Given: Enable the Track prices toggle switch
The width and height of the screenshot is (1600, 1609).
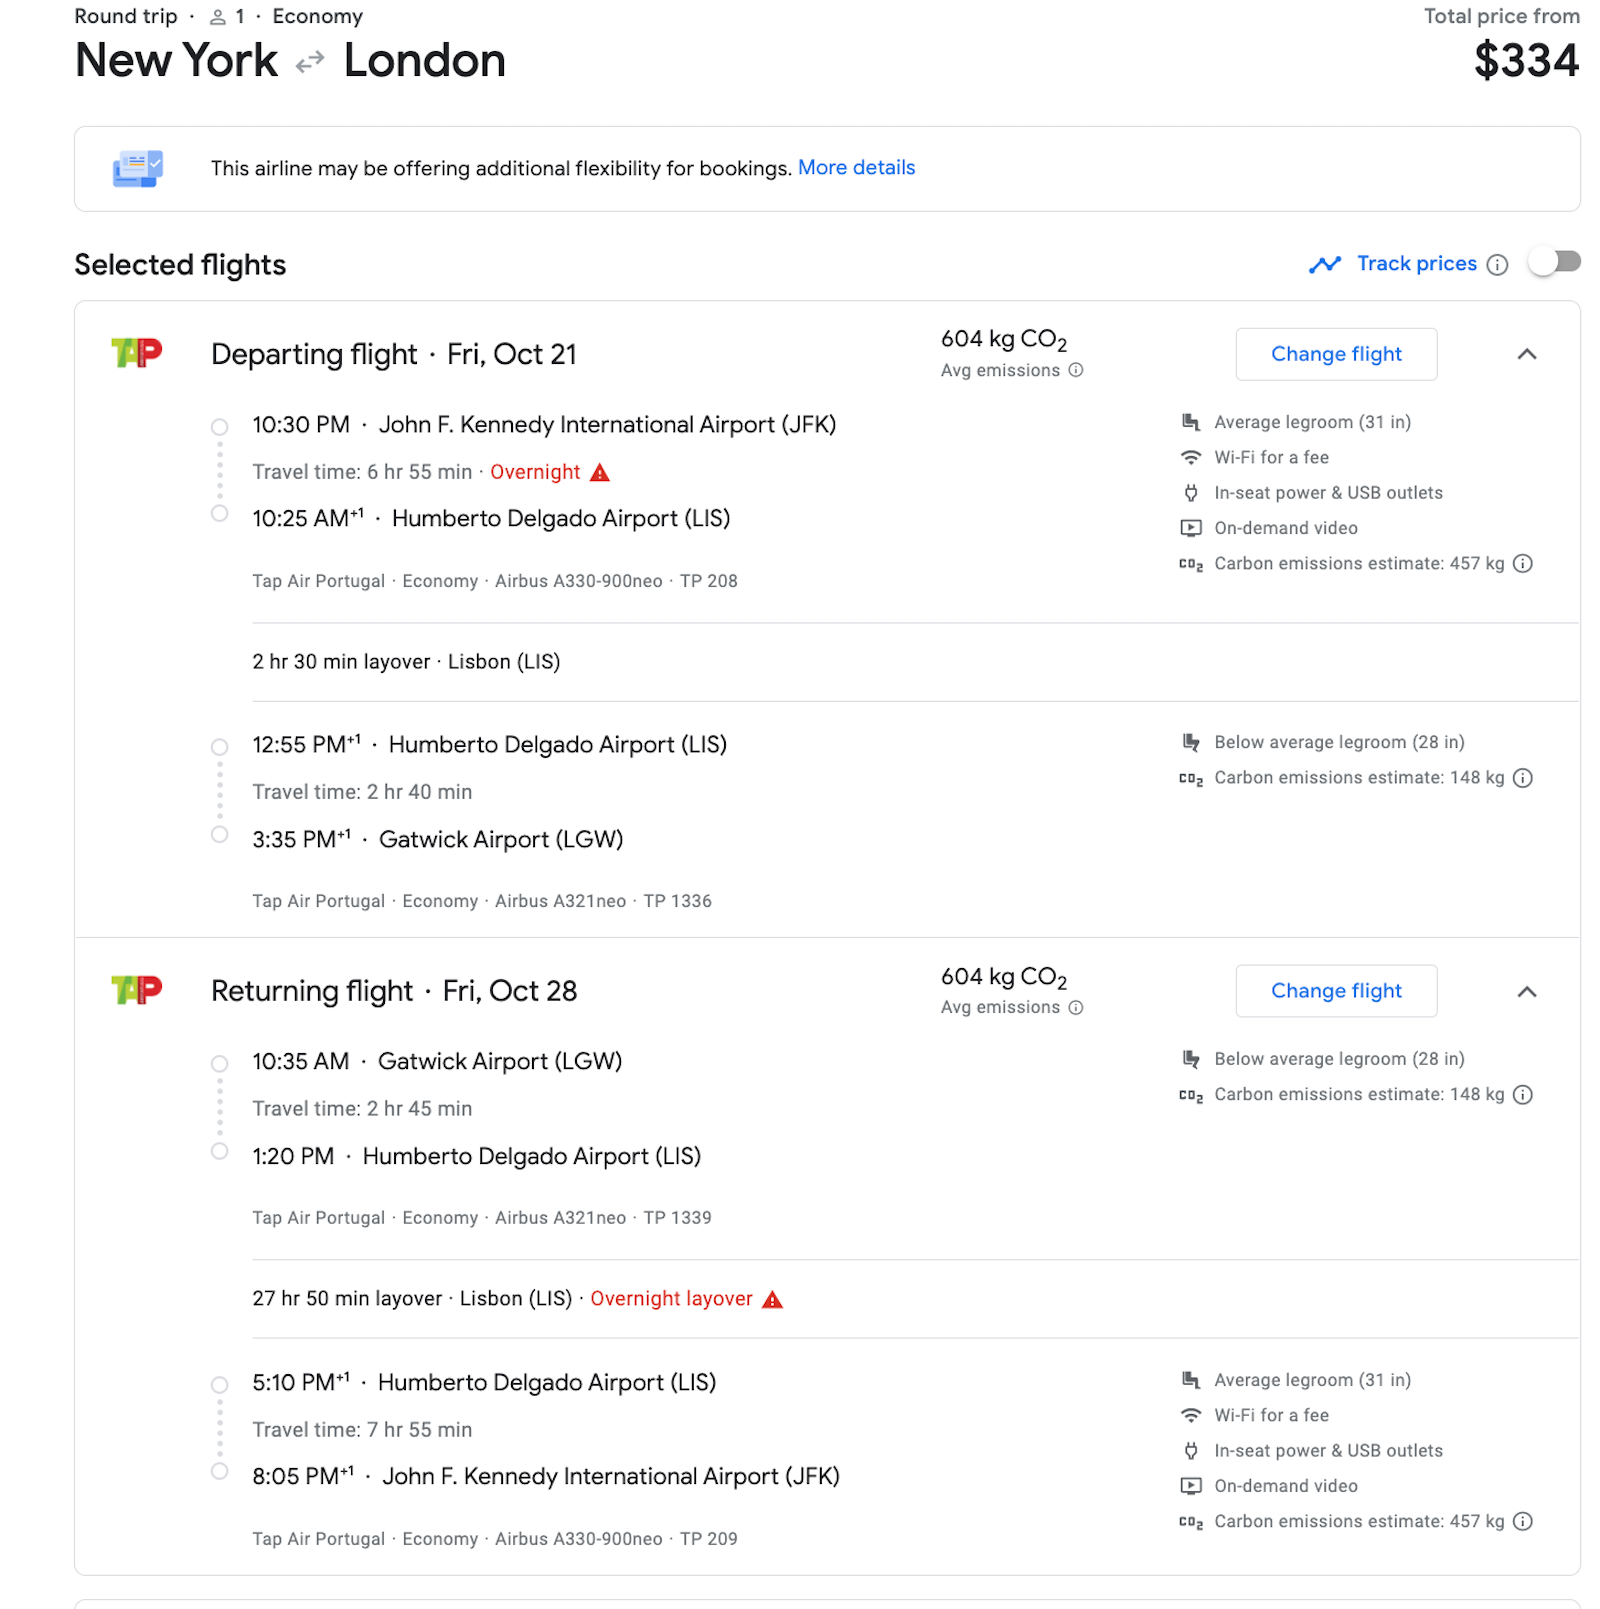Looking at the screenshot, I should (x=1555, y=261).
